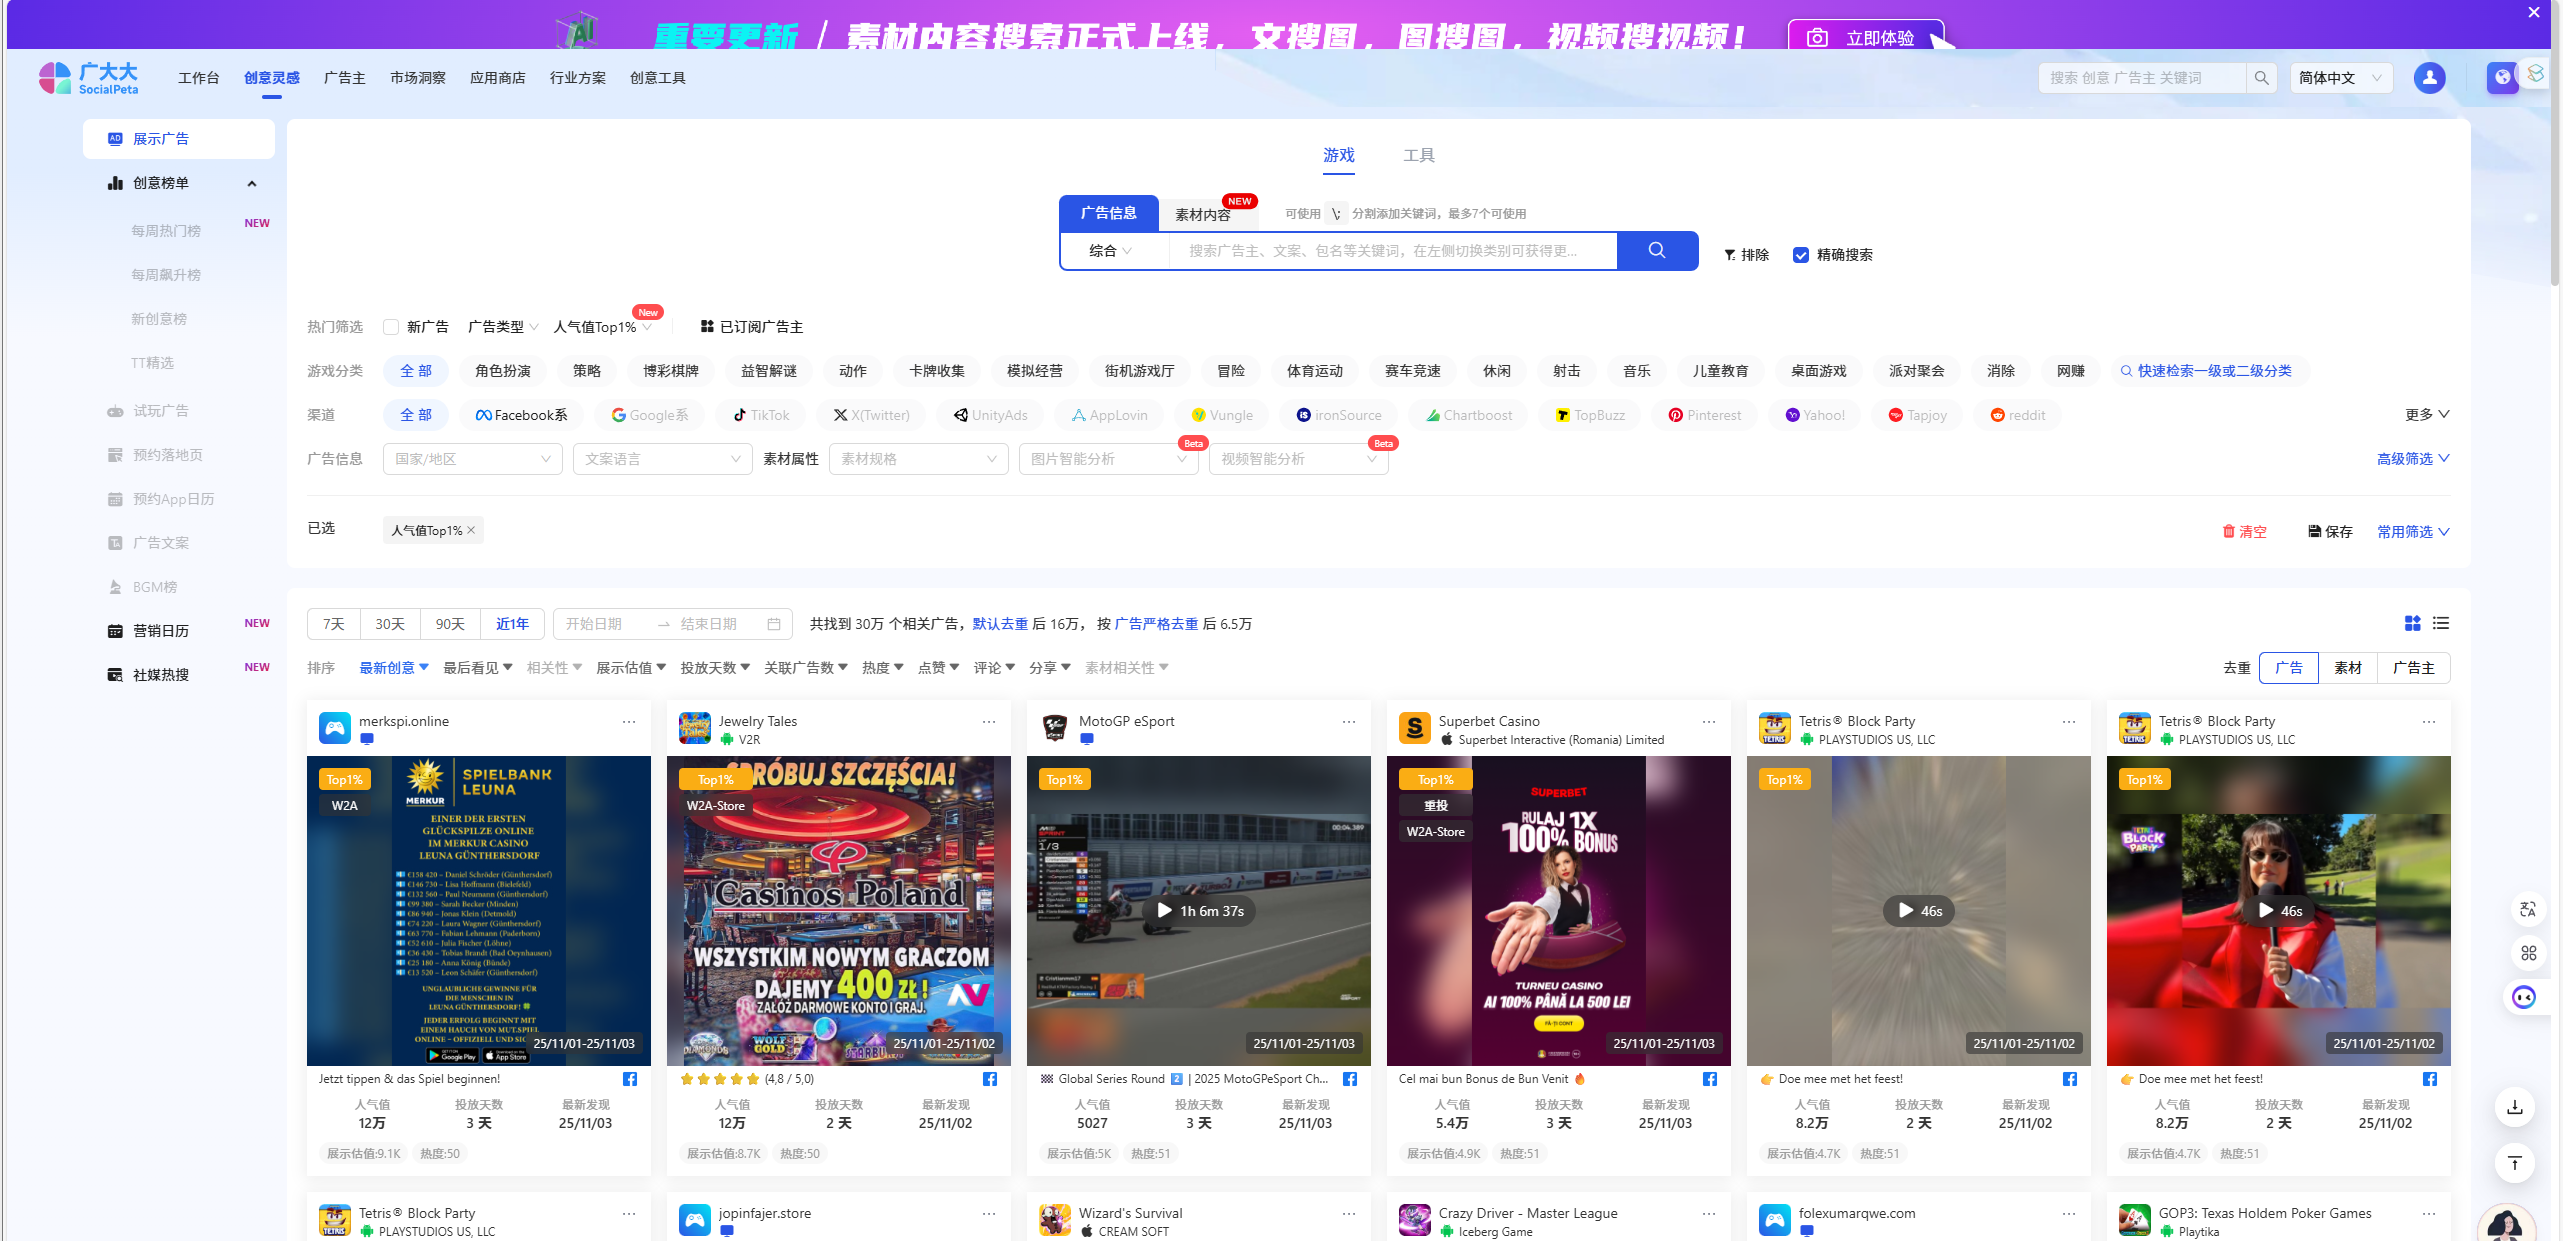The height and width of the screenshot is (1241, 2563).
Task: Play the 46s Tetris Block Party video
Action: tap(1917, 911)
